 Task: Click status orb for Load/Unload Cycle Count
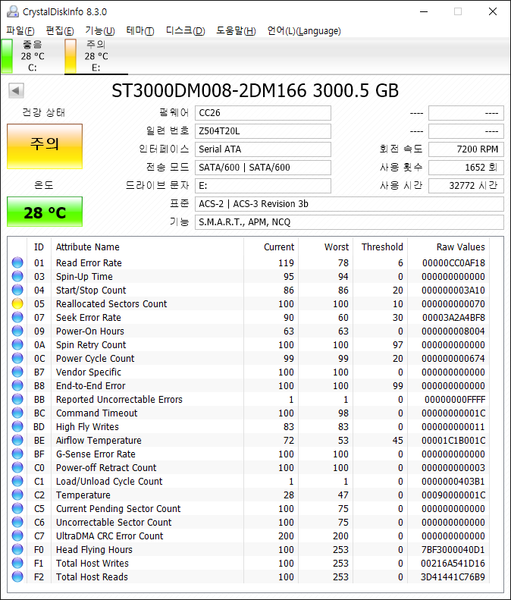pyautogui.click(x=17, y=481)
